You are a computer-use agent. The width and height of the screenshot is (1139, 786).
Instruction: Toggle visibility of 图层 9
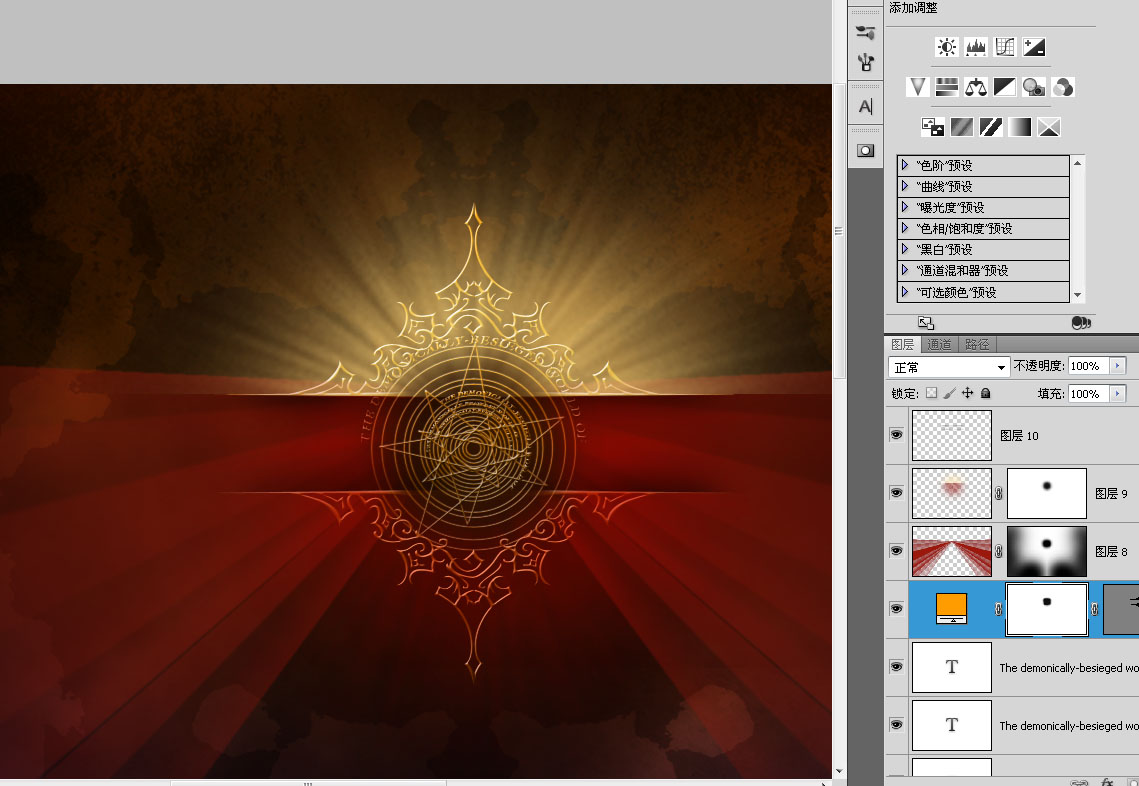point(896,493)
